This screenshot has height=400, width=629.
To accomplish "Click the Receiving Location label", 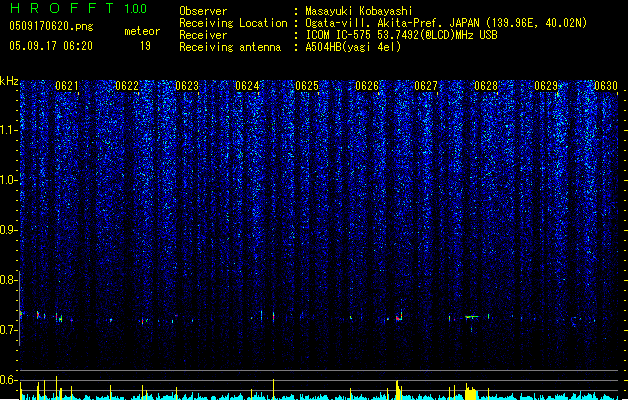I will (x=233, y=23).
